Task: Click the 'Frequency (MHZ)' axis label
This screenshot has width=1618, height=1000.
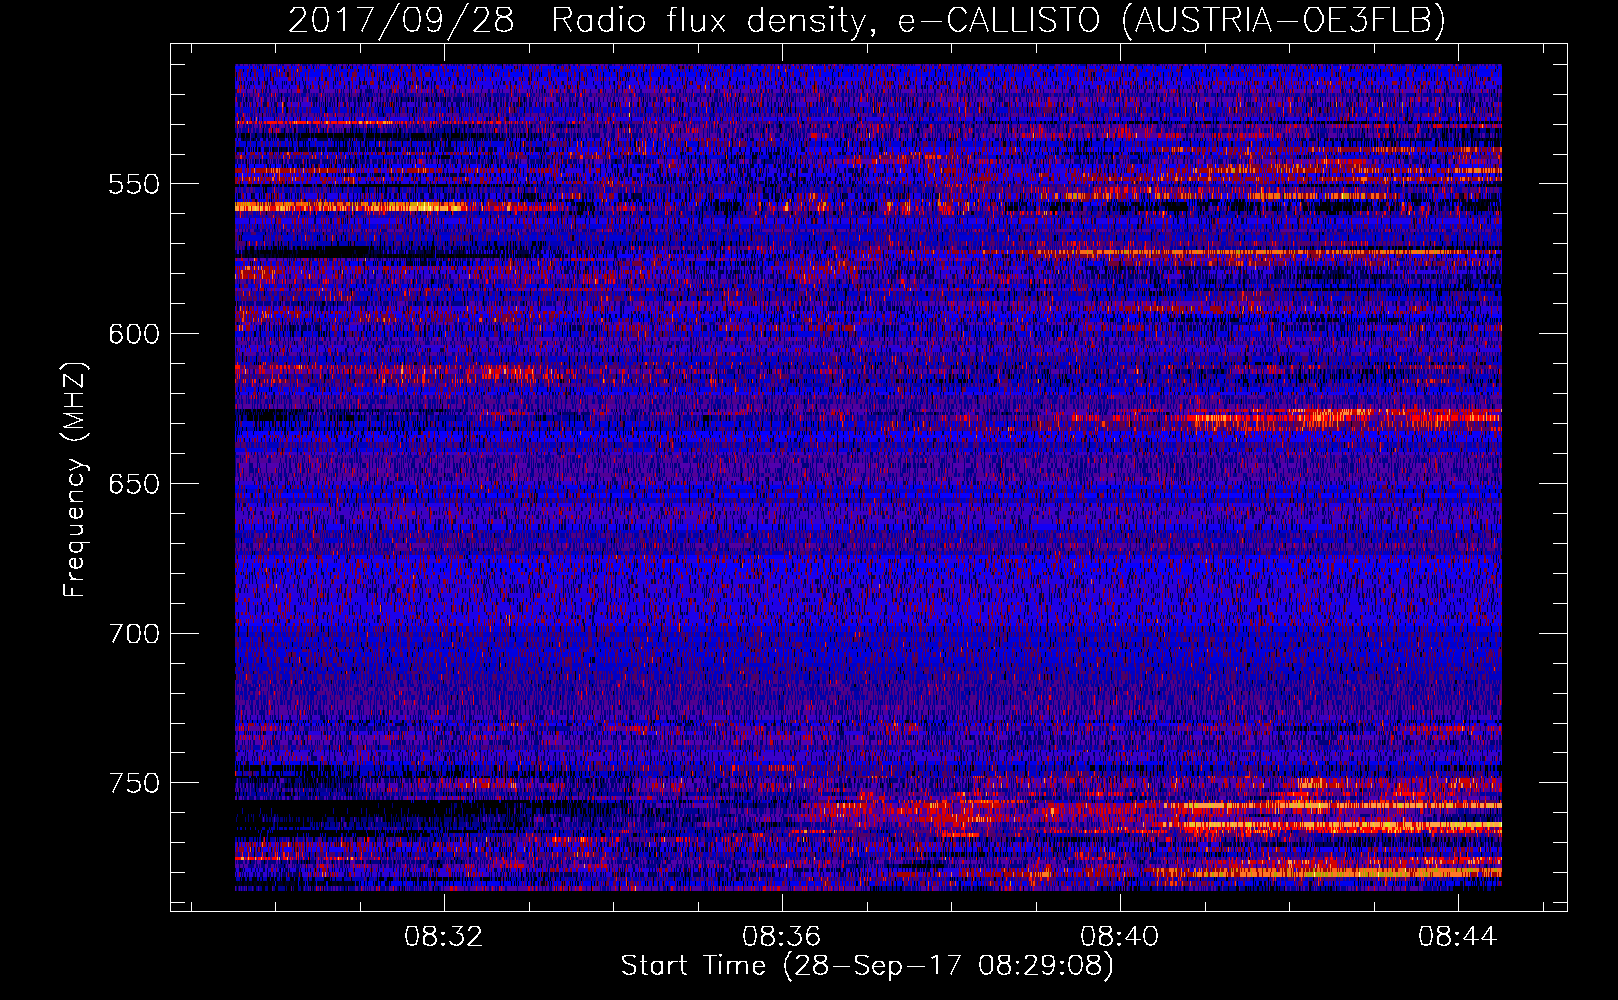Action: pyautogui.click(x=75, y=479)
